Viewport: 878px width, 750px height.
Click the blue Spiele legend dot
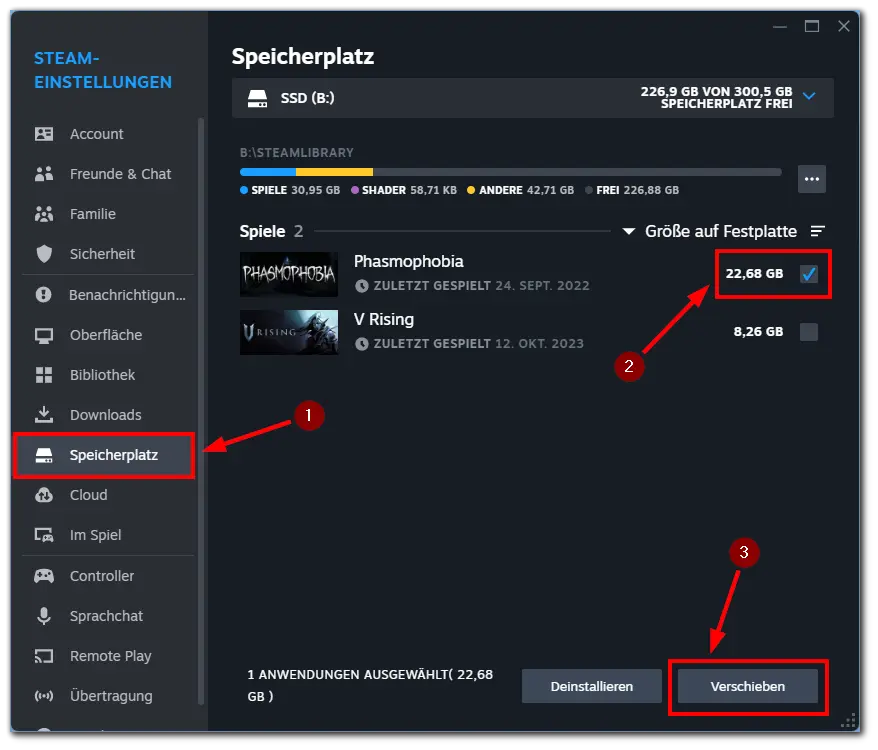click(x=244, y=190)
